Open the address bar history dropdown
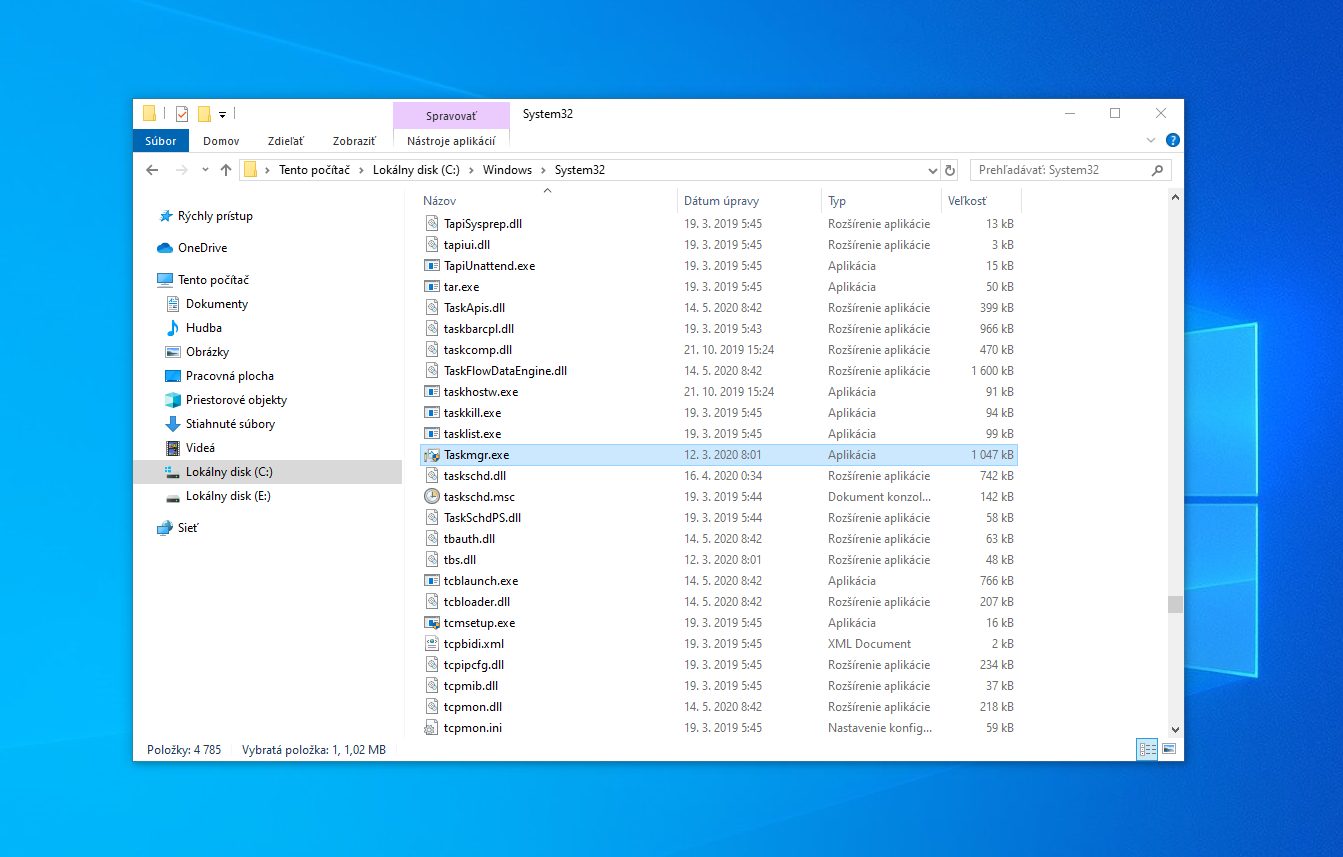Viewport: 1343px width, 857px height. tap(933, 170)
